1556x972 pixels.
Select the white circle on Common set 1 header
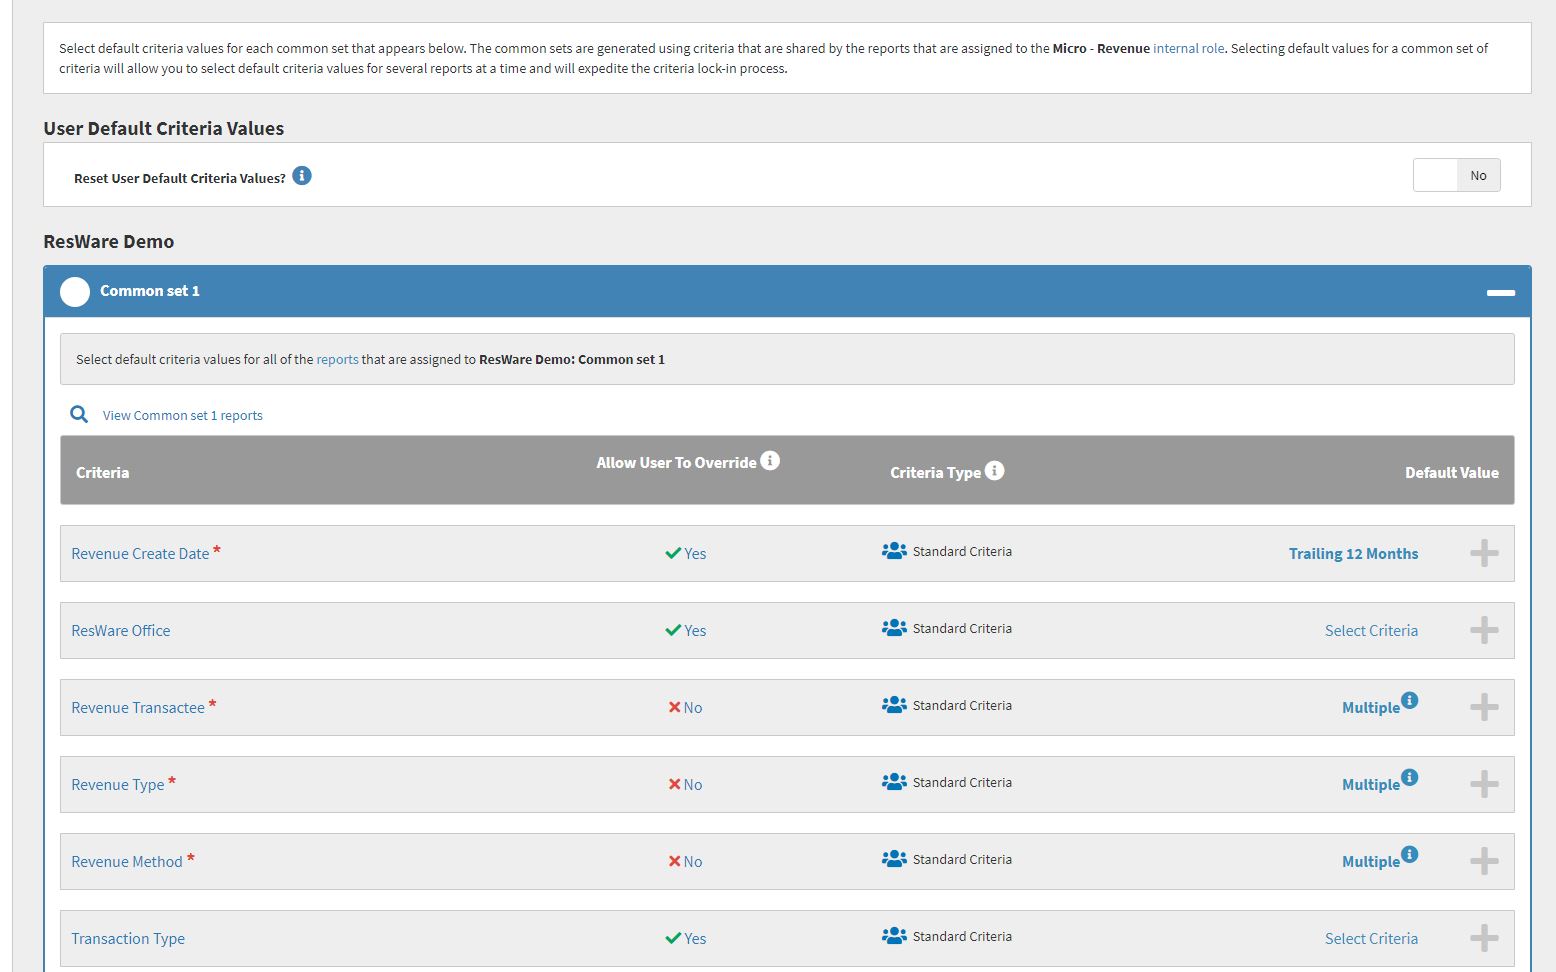pyautogui.click(x=75, y=291)
